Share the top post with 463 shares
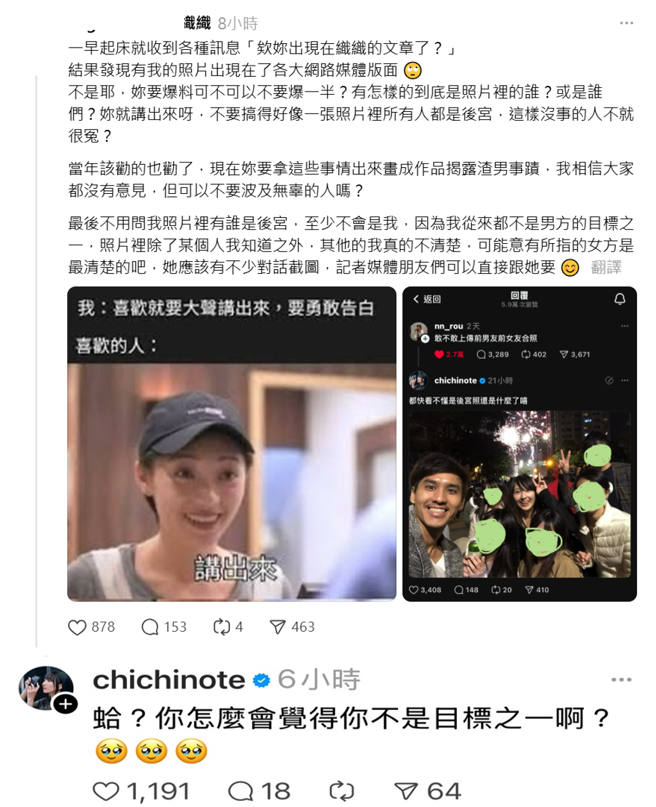The image size is (656, 807). (278, 627)
